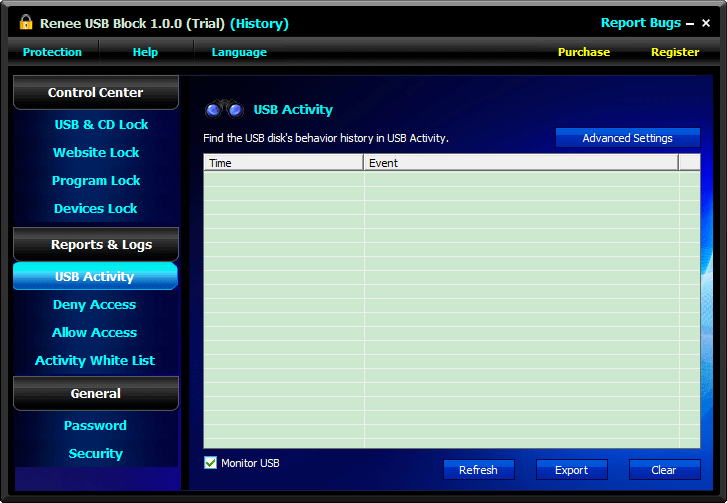Viewport: 727px width, 503px height.
Task: Expand the General section header
Action: [x=95, y=394]
